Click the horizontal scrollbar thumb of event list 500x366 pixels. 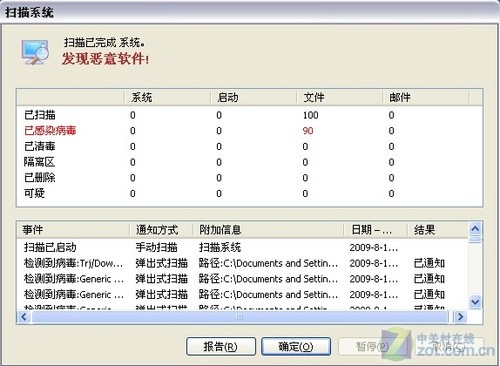[x=240, y=317]
